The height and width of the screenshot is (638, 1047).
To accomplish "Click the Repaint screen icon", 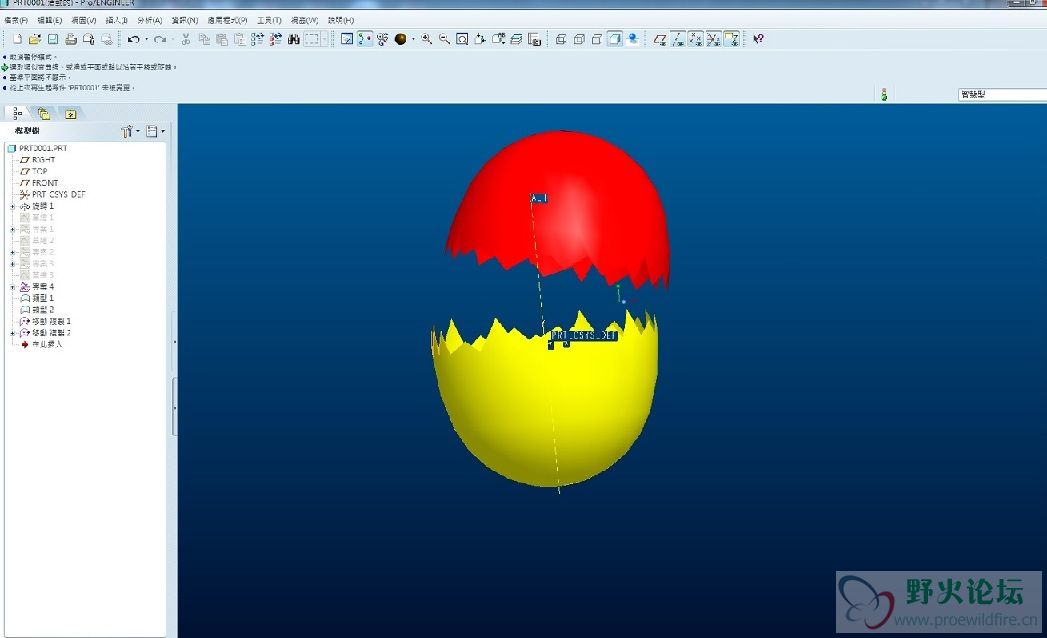I will pos(347,39).
